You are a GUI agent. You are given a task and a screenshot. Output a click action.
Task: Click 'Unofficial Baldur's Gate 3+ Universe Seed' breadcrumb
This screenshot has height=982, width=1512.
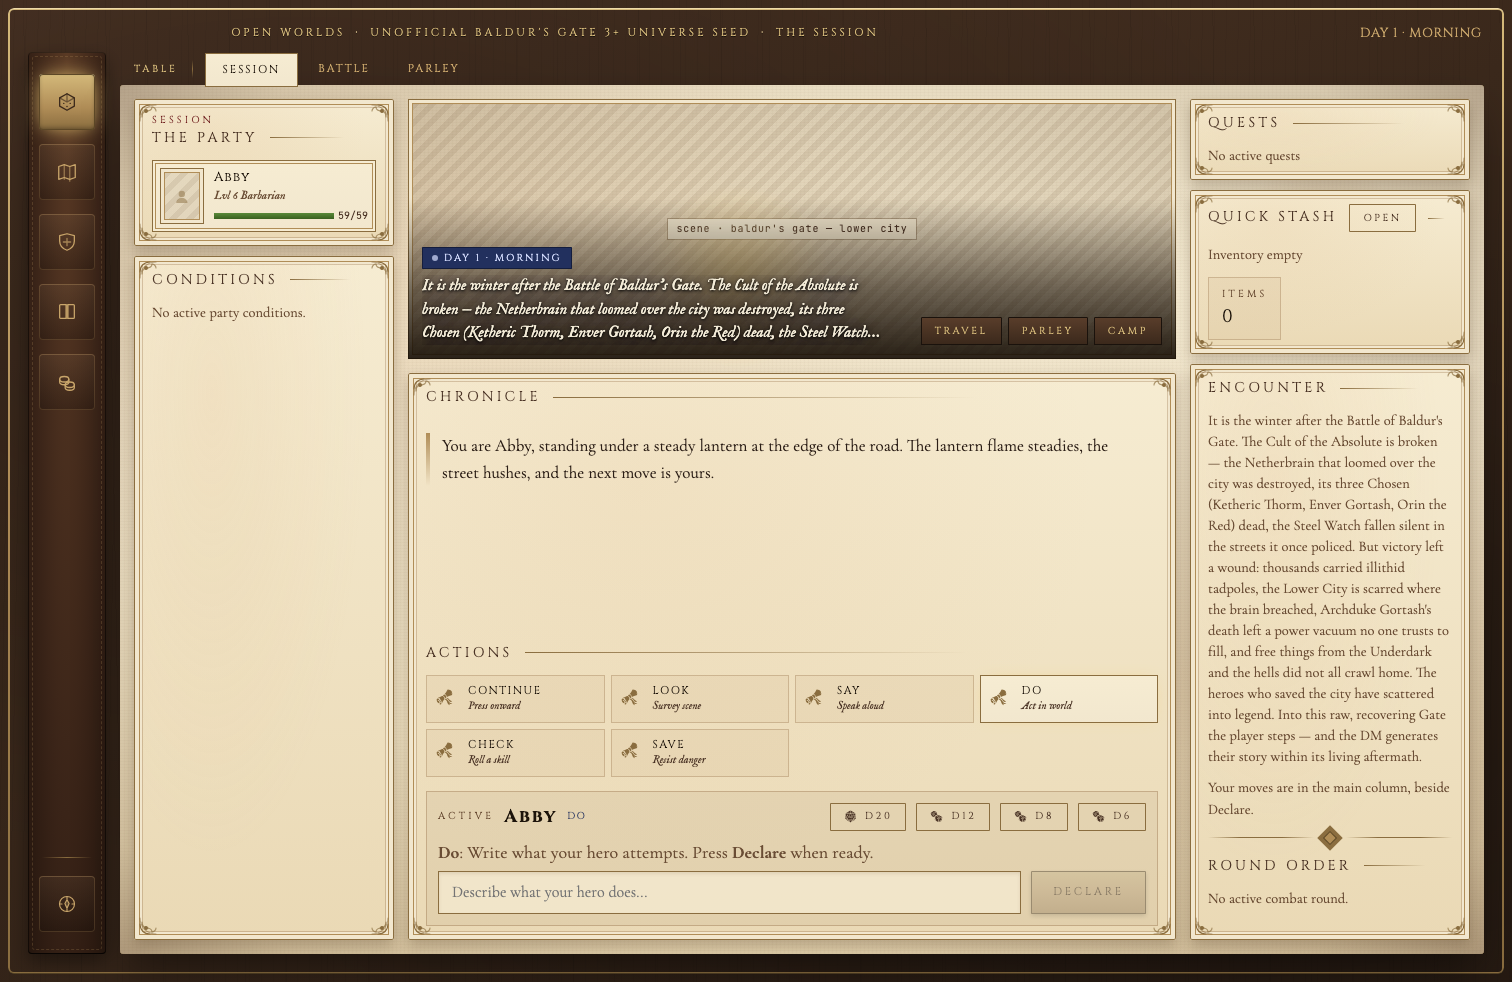560,33
